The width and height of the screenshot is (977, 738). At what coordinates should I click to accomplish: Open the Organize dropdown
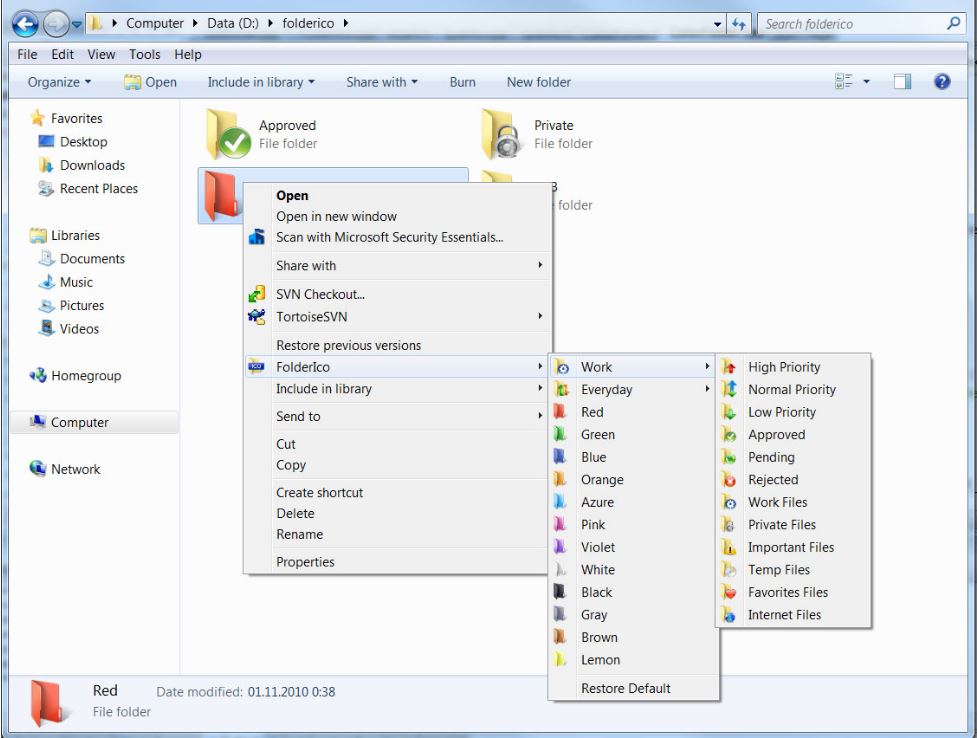(x=59, y=82)
